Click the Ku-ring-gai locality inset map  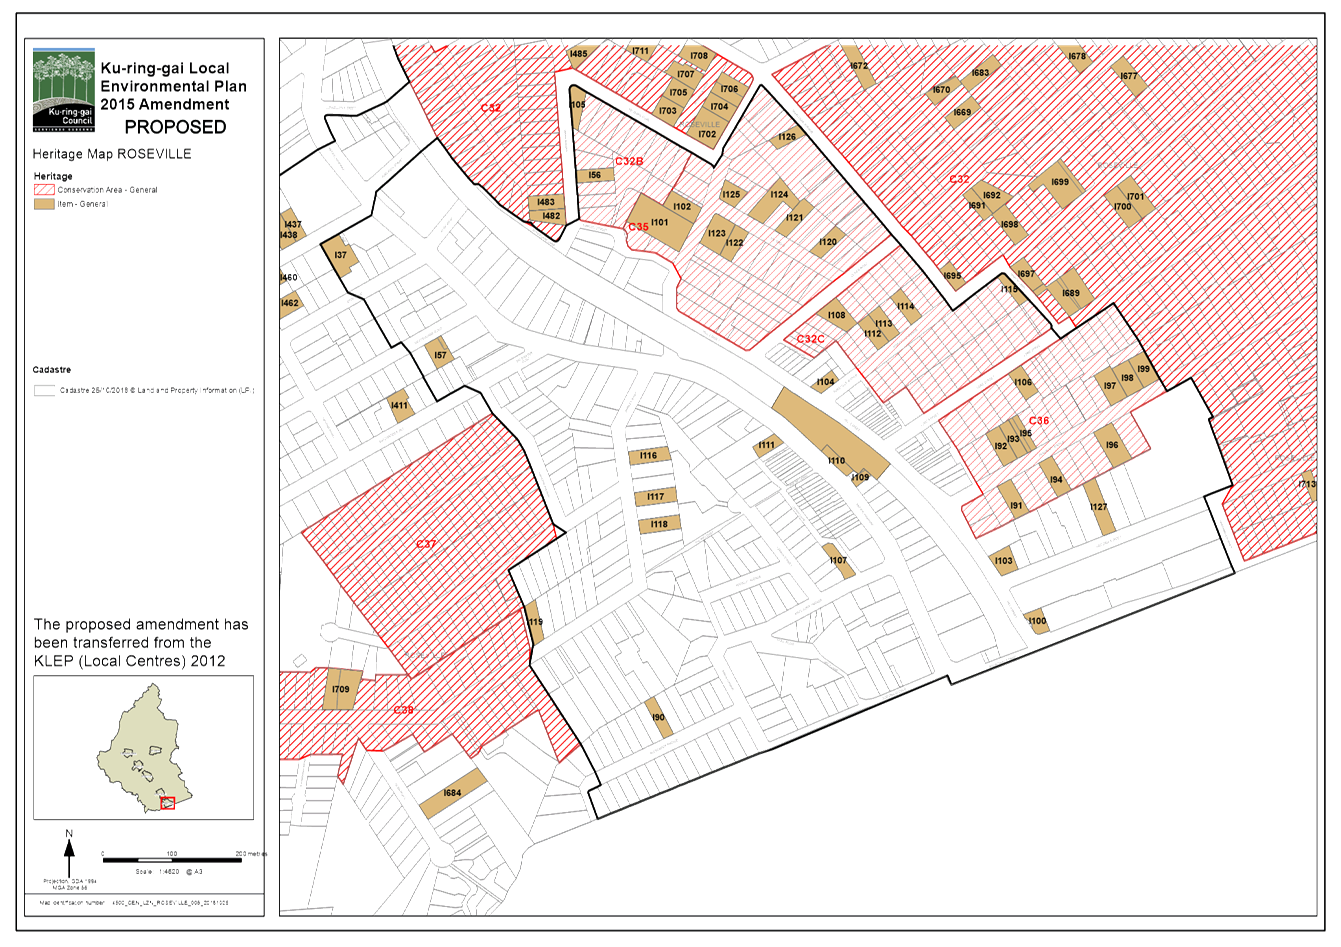tap(143, 748)
